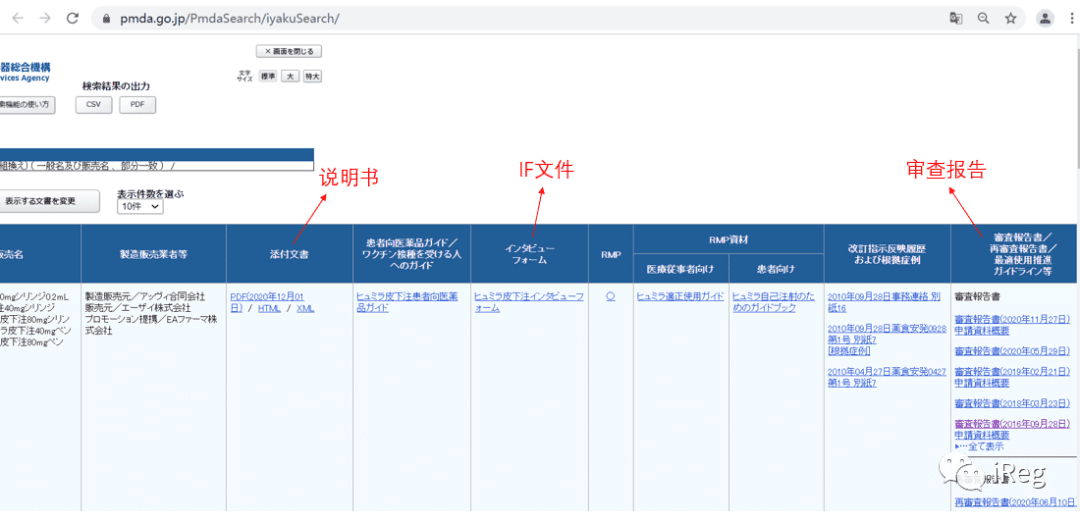Open the ヒュミラ自己注射のためのガイドブック link
1080x523 pixels.
coord(775,302)
